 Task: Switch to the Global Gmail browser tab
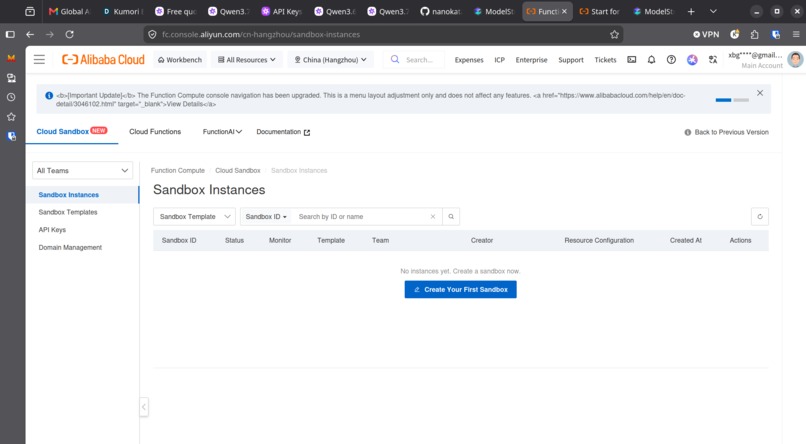point(69,11)
